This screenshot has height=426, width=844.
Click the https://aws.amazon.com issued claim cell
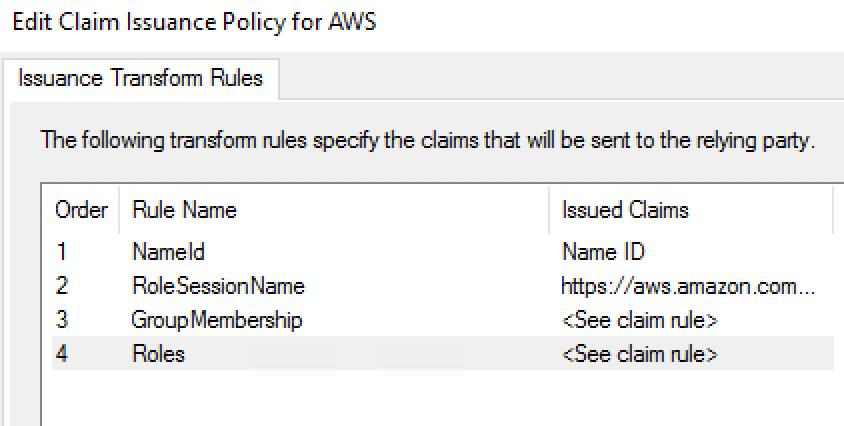[689, 286]
